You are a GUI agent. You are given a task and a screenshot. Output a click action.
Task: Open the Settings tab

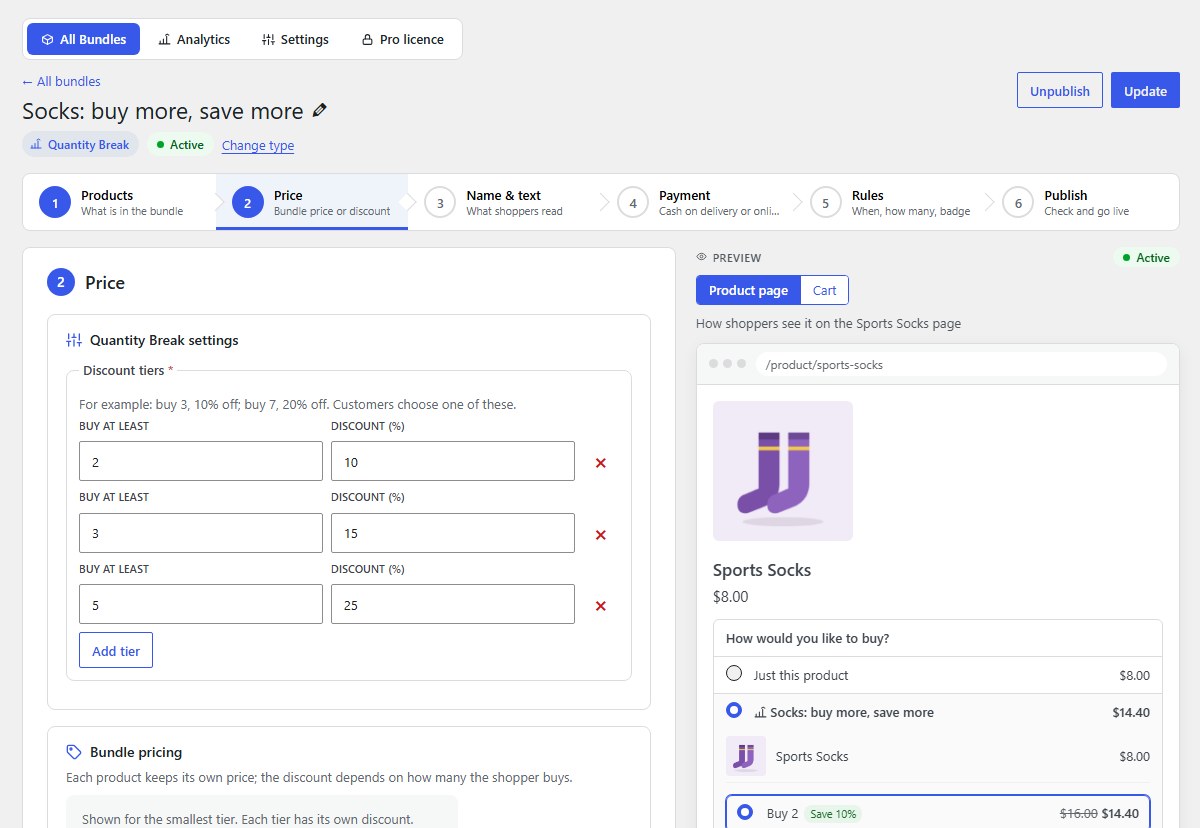point(295,39)
